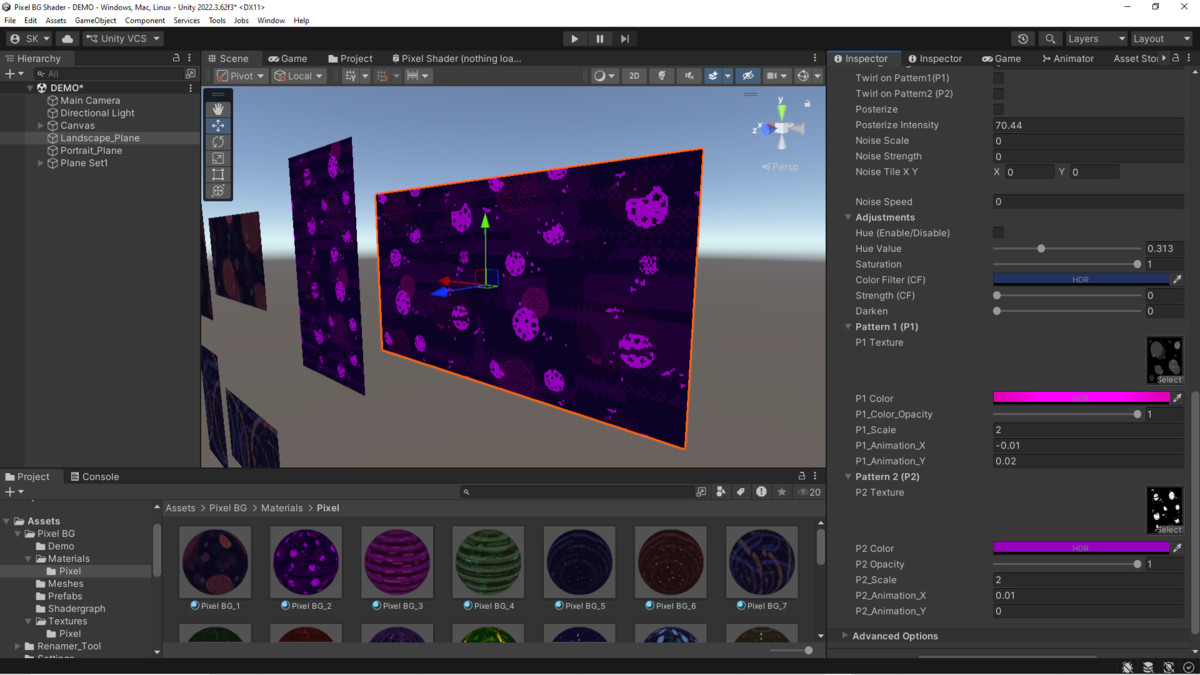Screen dimensions: 1200x675
Task: Click the P1 Color eyedropper icon
Action: pos(1177,398)
